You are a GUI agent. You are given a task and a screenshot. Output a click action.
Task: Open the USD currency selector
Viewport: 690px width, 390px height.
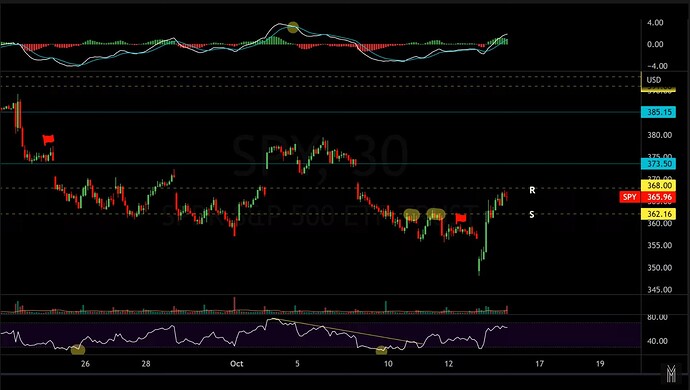pos(653,80)
